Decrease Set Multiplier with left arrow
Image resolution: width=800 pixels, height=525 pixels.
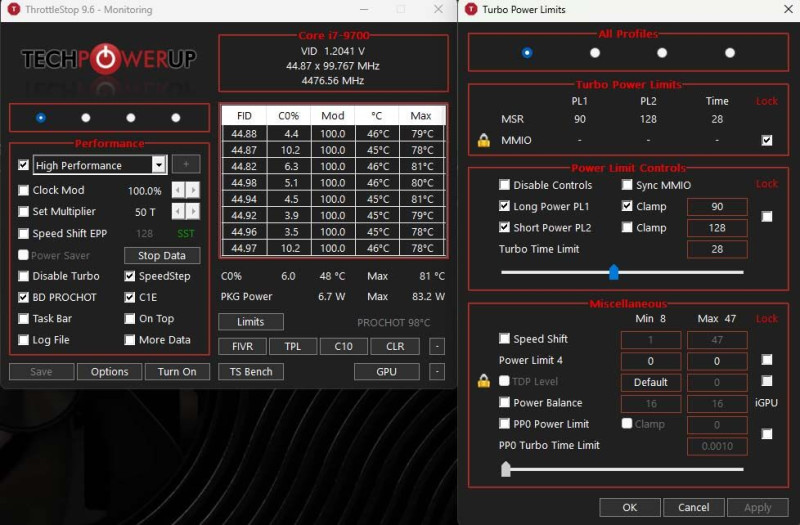(x=178, y=211)
